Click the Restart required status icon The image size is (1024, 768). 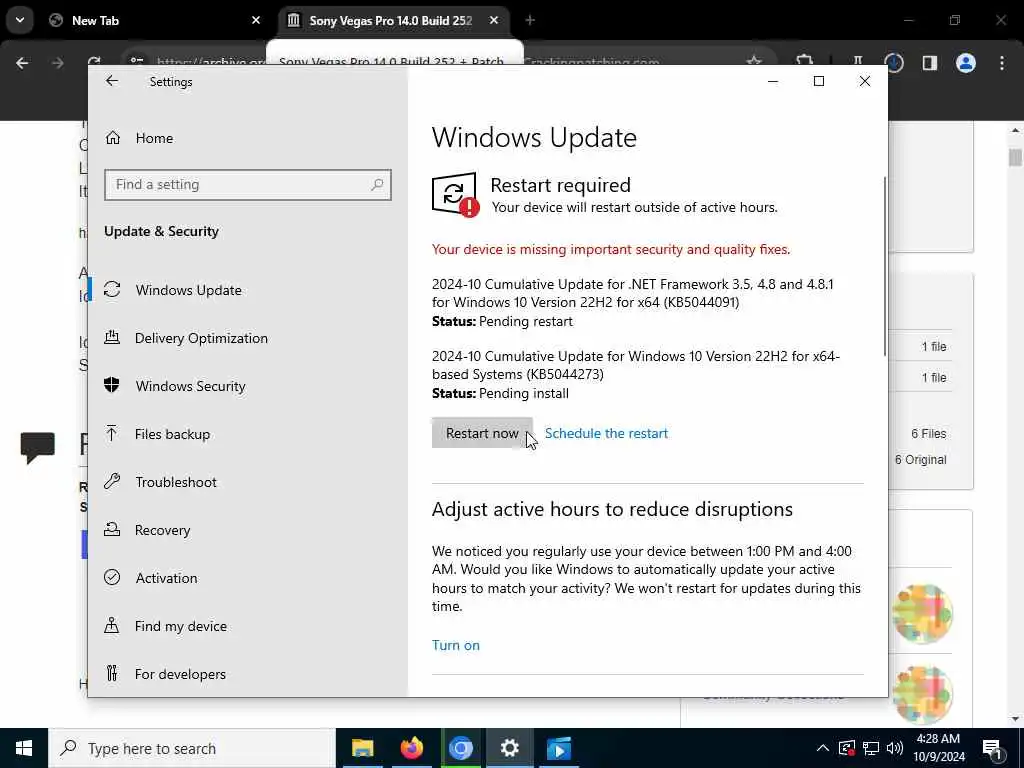tap(455, 195)
